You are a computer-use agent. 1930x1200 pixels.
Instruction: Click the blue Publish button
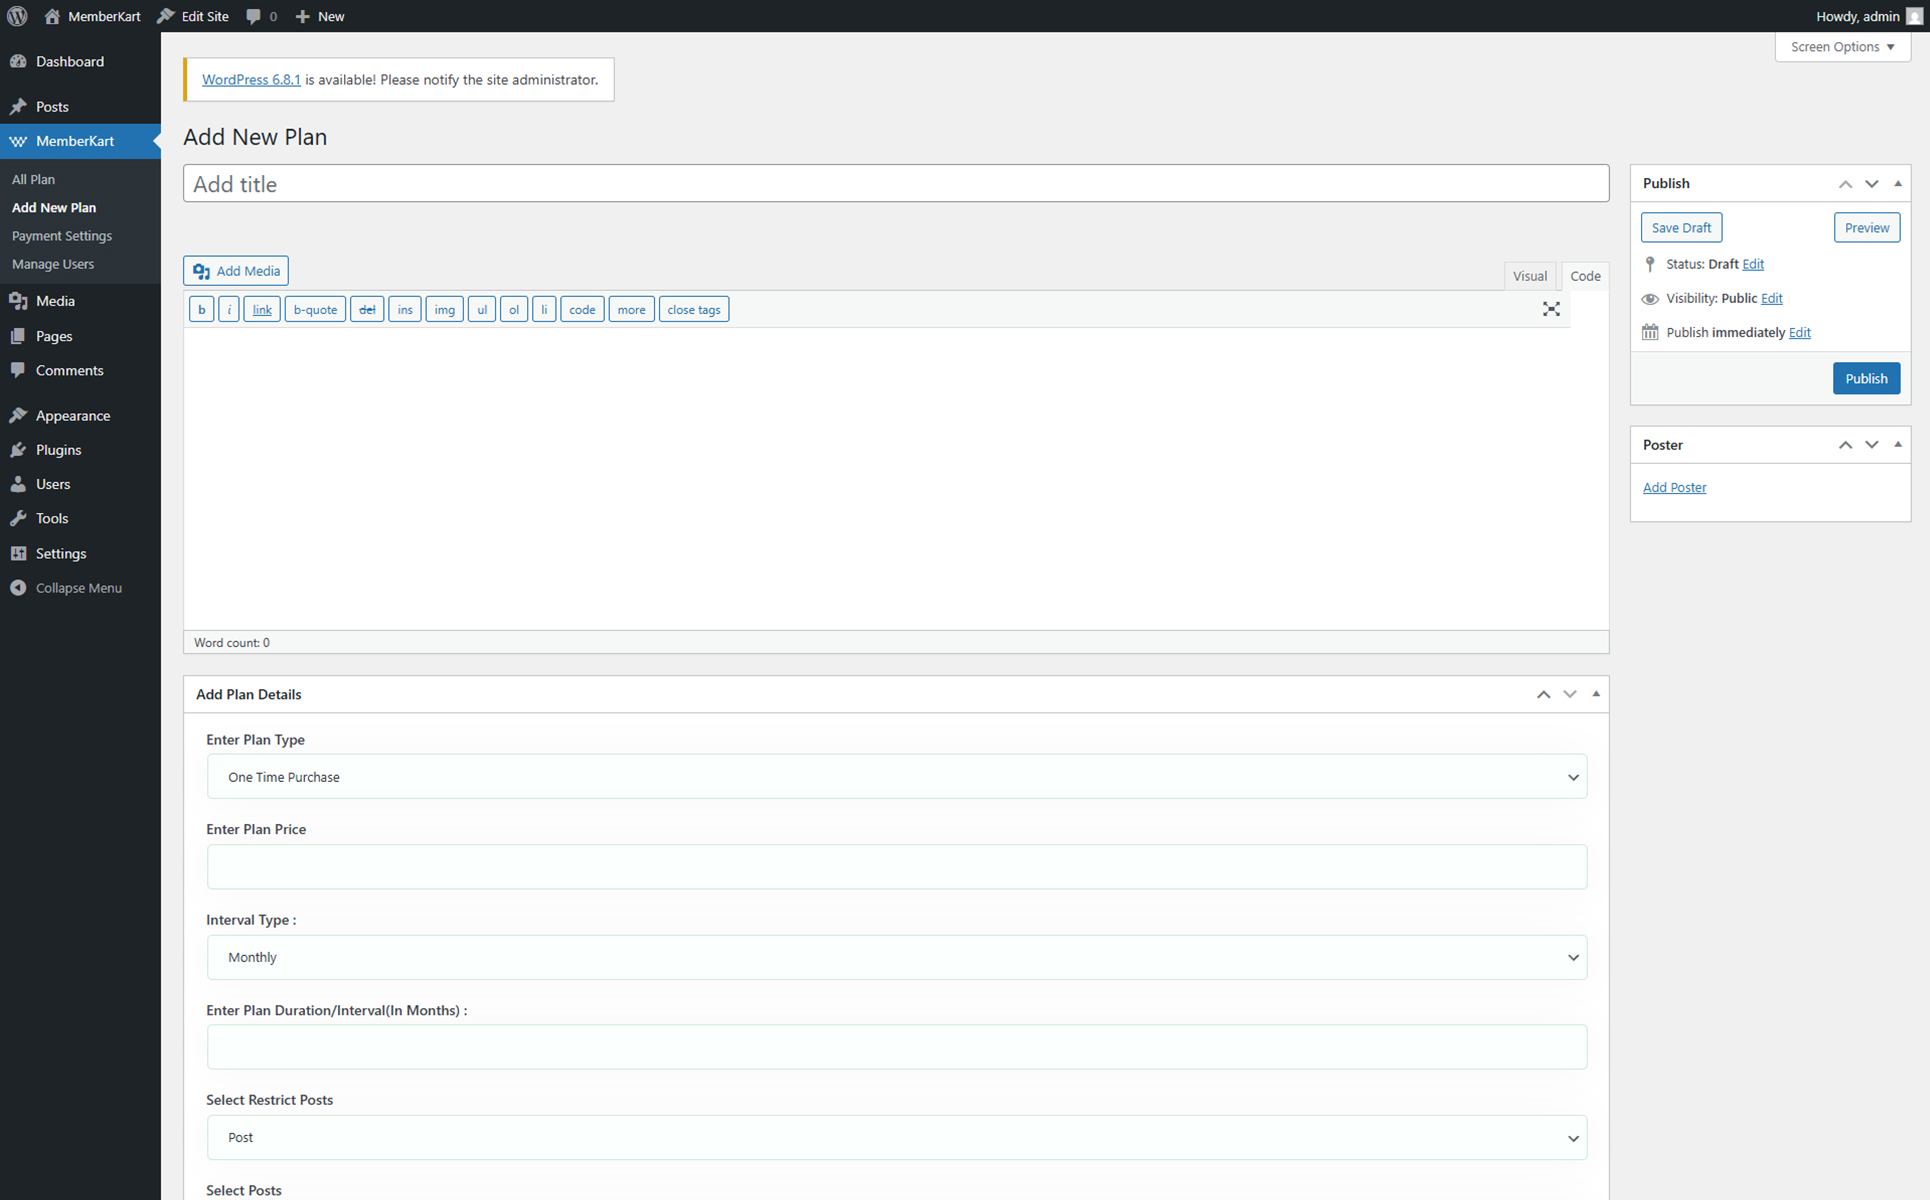point(1865,378)
